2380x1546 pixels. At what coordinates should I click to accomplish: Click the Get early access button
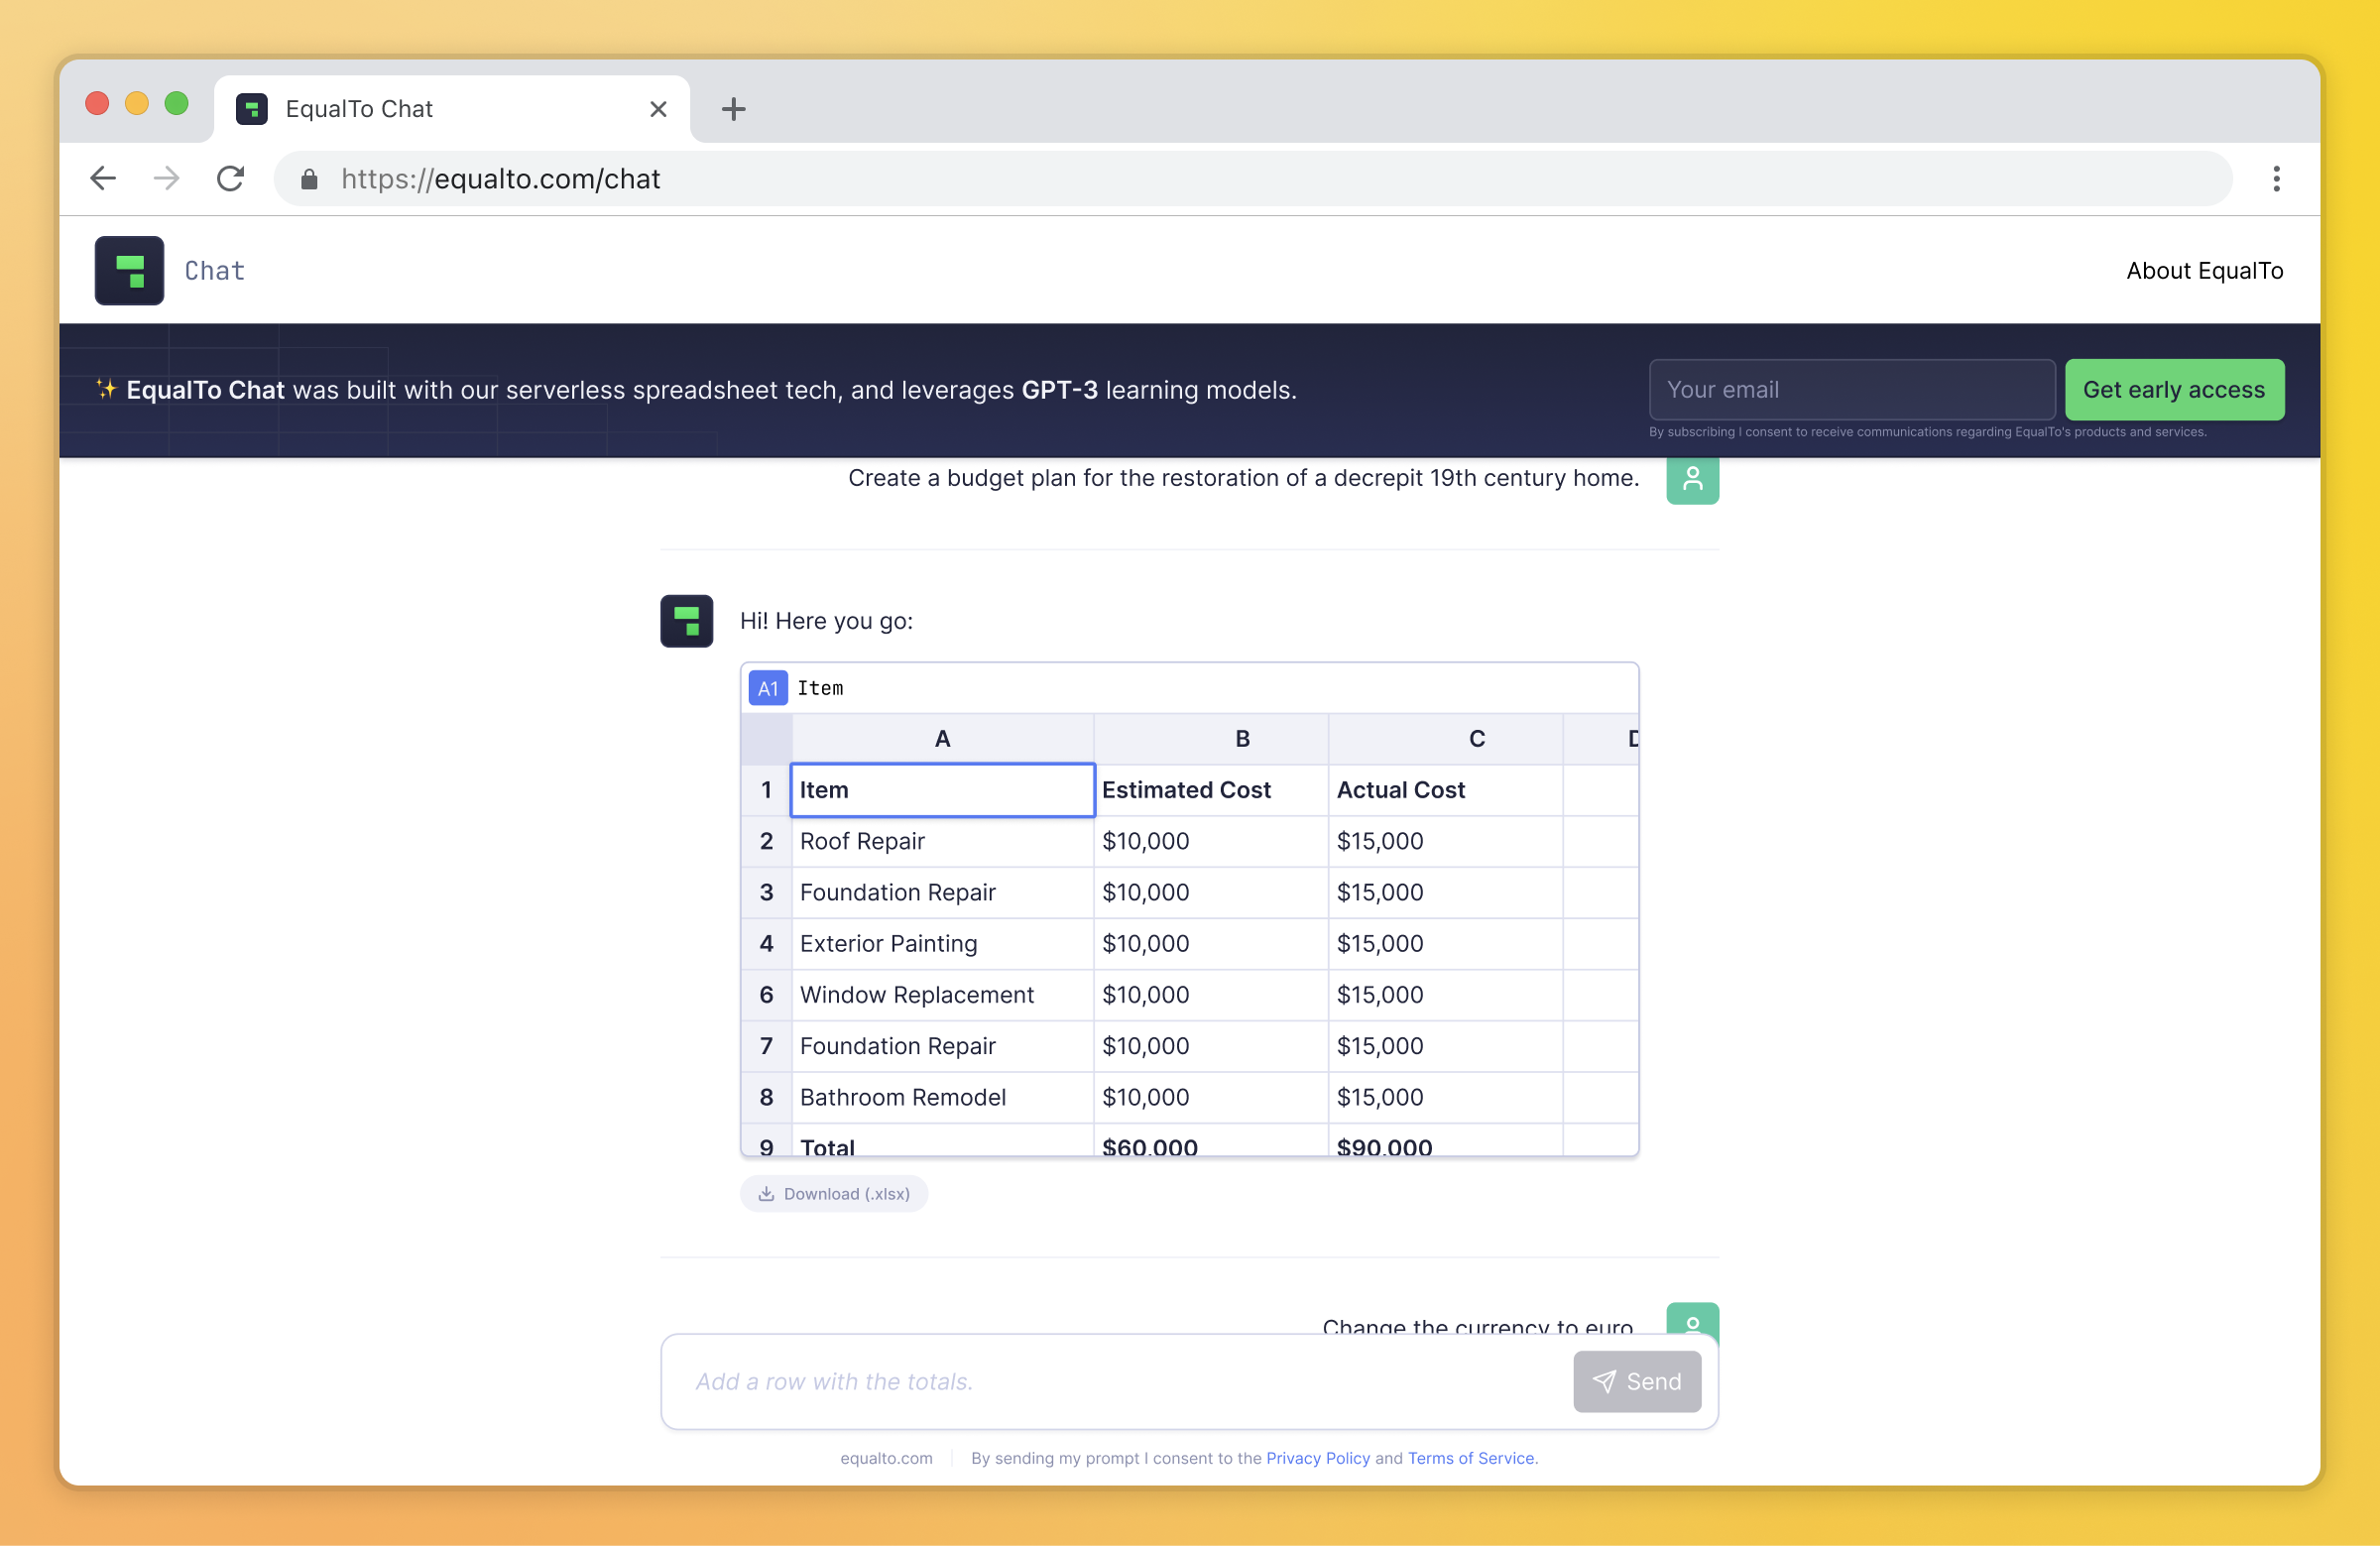point(2174,390)
